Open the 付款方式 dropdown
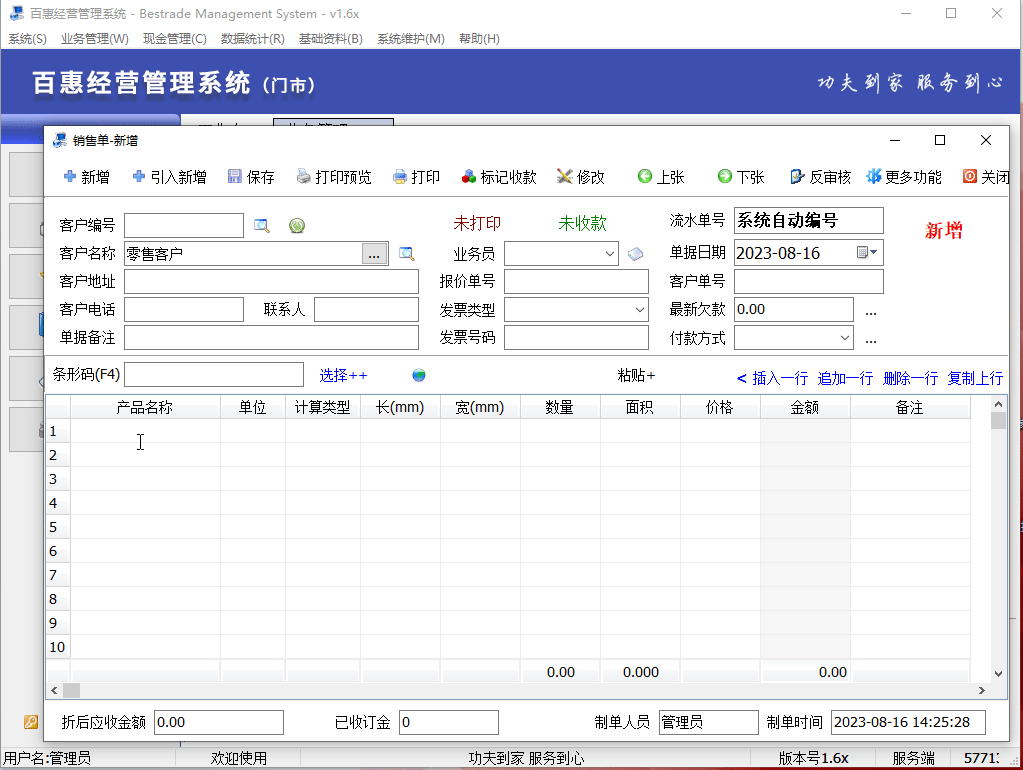The width and height of the screenshot is (1023, 770). click(x=845, y=338)
